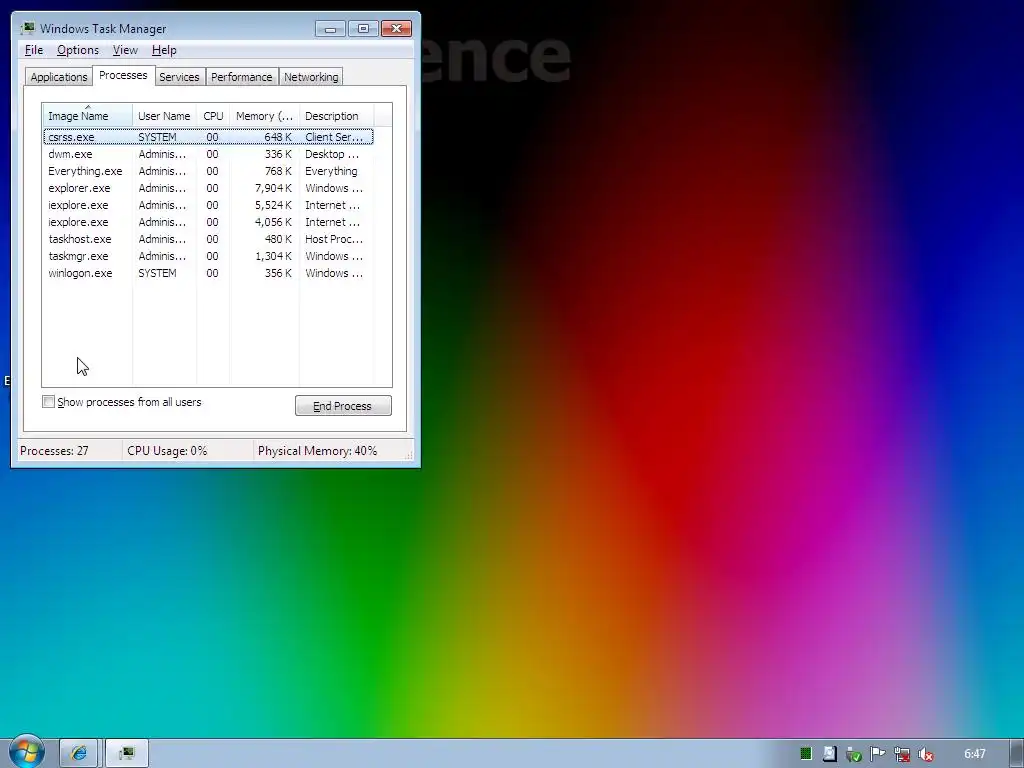The image size is (1024, 768).
Task: Click the network disconnected tray icon
Action: (x=902, y=754)
